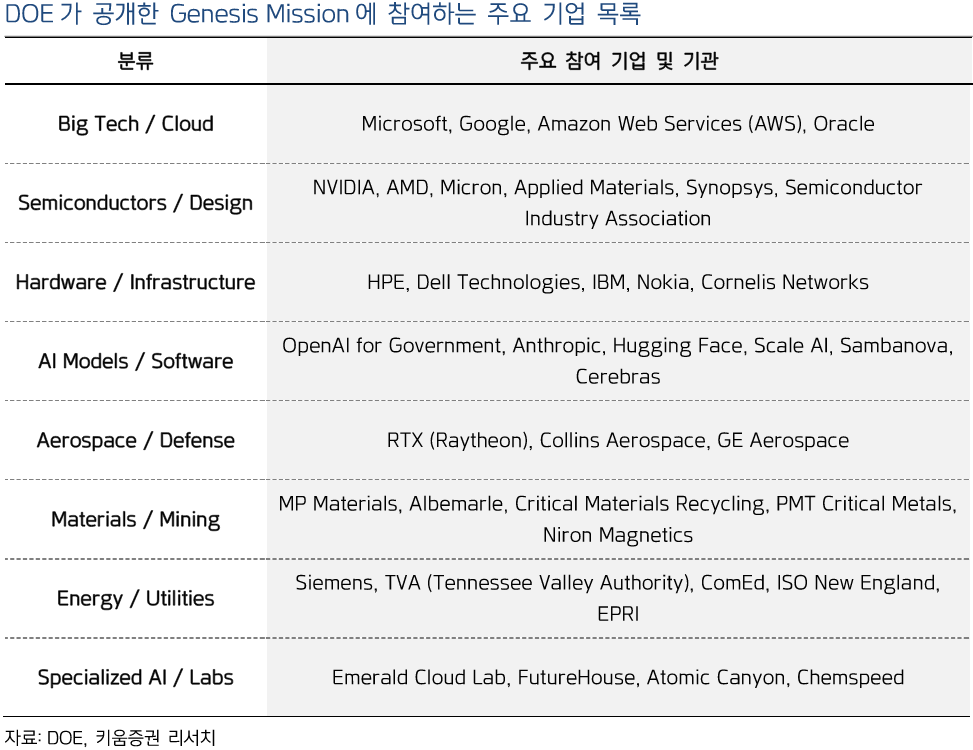The width and height of the screenshot is (973, 750).
Task: Click the Big Tech / Cloud category cell
Action: tap(135, 124)
